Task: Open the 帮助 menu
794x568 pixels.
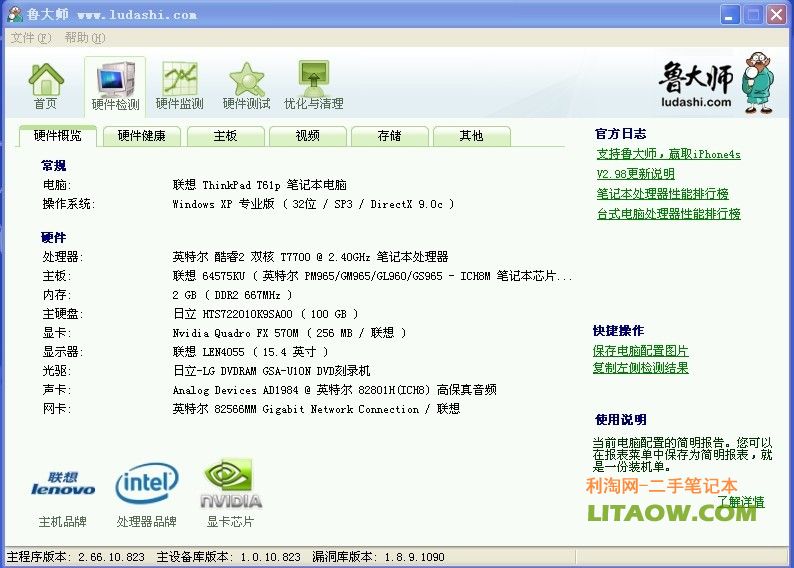Action: (x=84, y=38)
